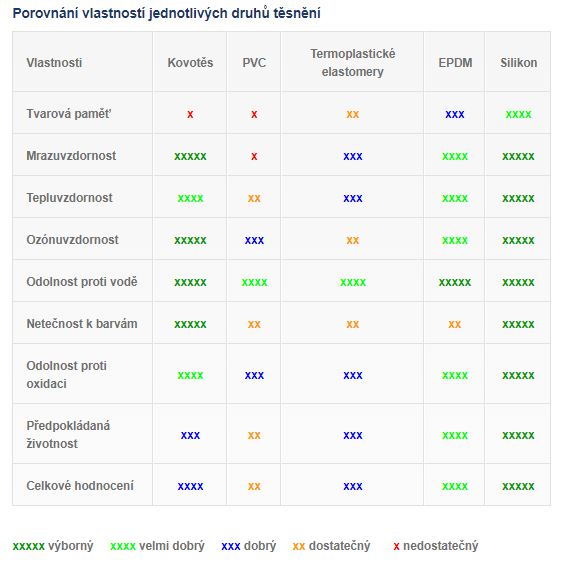Click the Tepluvzdornost row label
The image size is (574, 565).
70,198
